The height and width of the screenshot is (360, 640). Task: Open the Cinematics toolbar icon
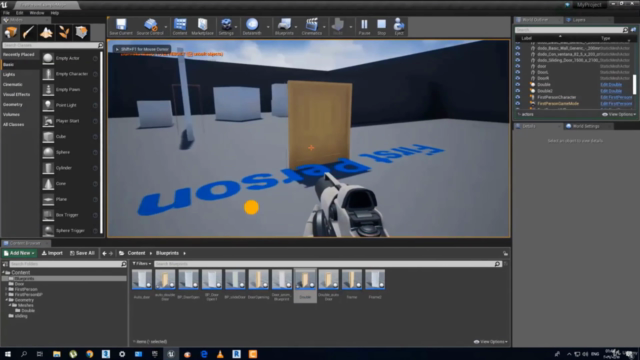[312, 27]
